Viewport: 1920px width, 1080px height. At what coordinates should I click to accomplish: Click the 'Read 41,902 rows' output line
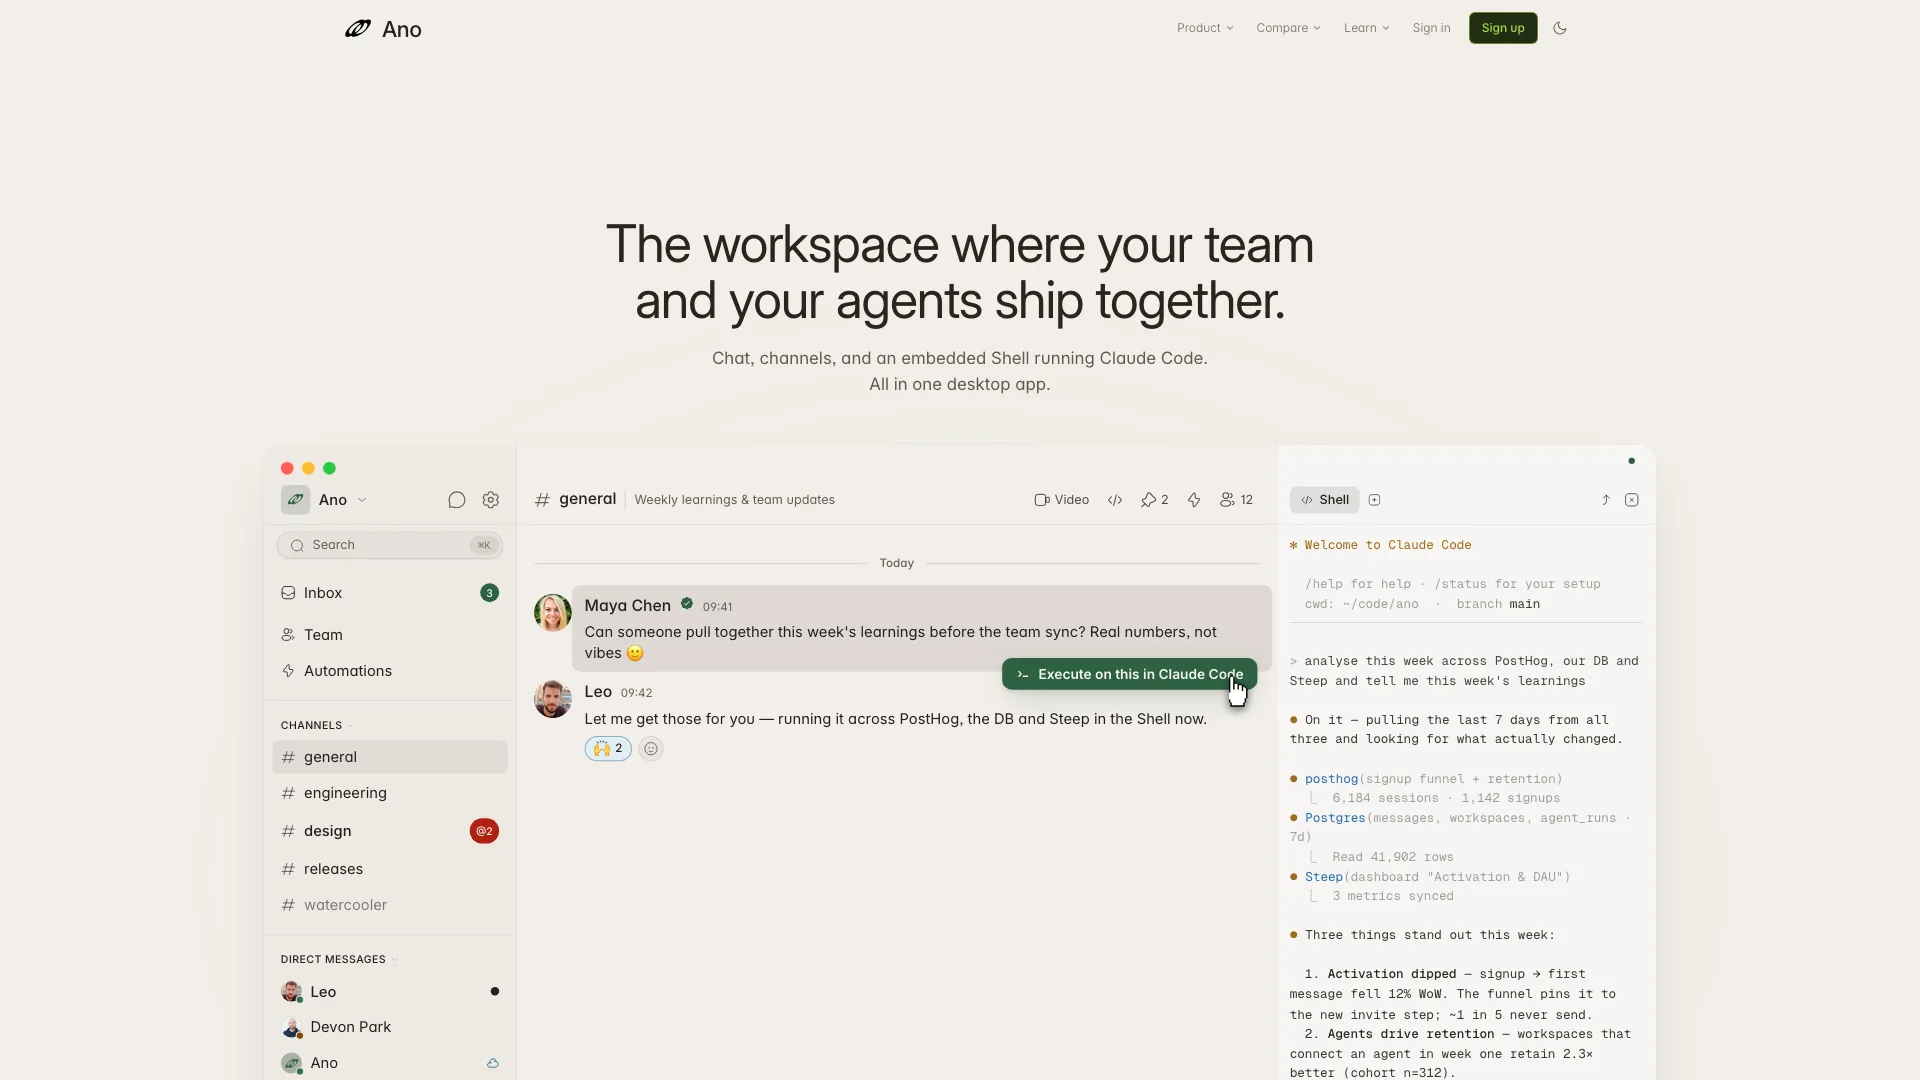click(x=1393, y=857)
